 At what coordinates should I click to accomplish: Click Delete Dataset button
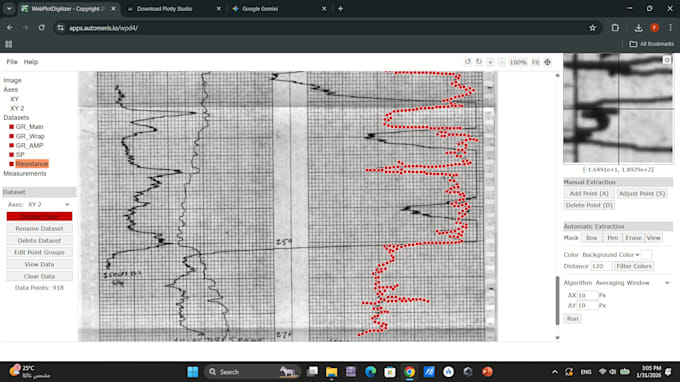39,240
